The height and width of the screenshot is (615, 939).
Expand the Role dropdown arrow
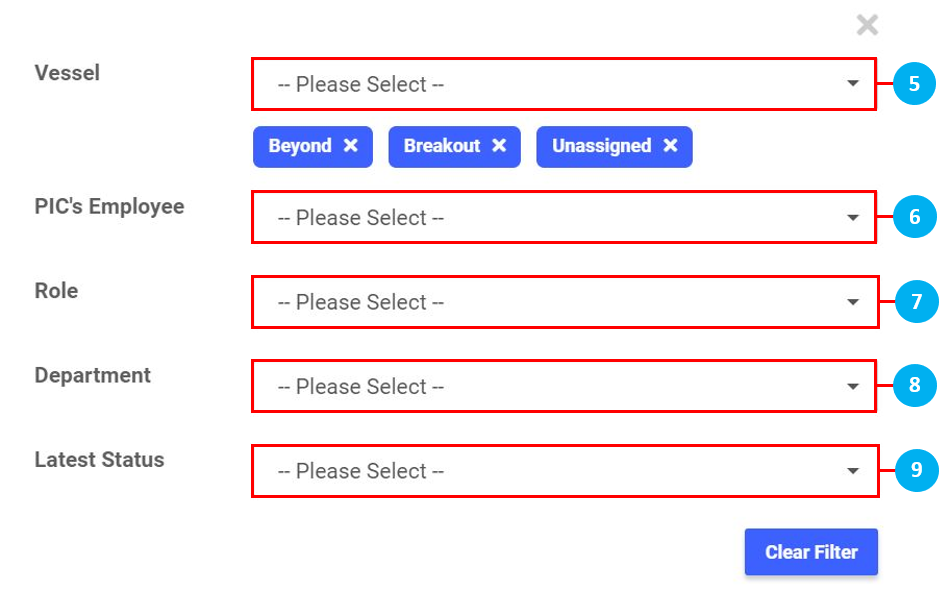click(853, 302)
